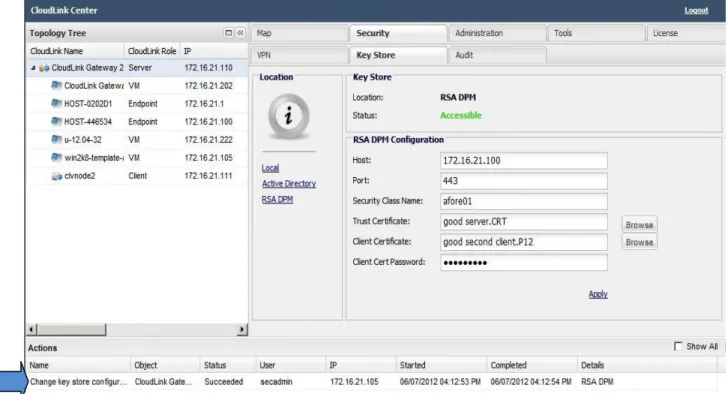Click the Apply link
Screen dimensions: 728x394
[598, 294]
